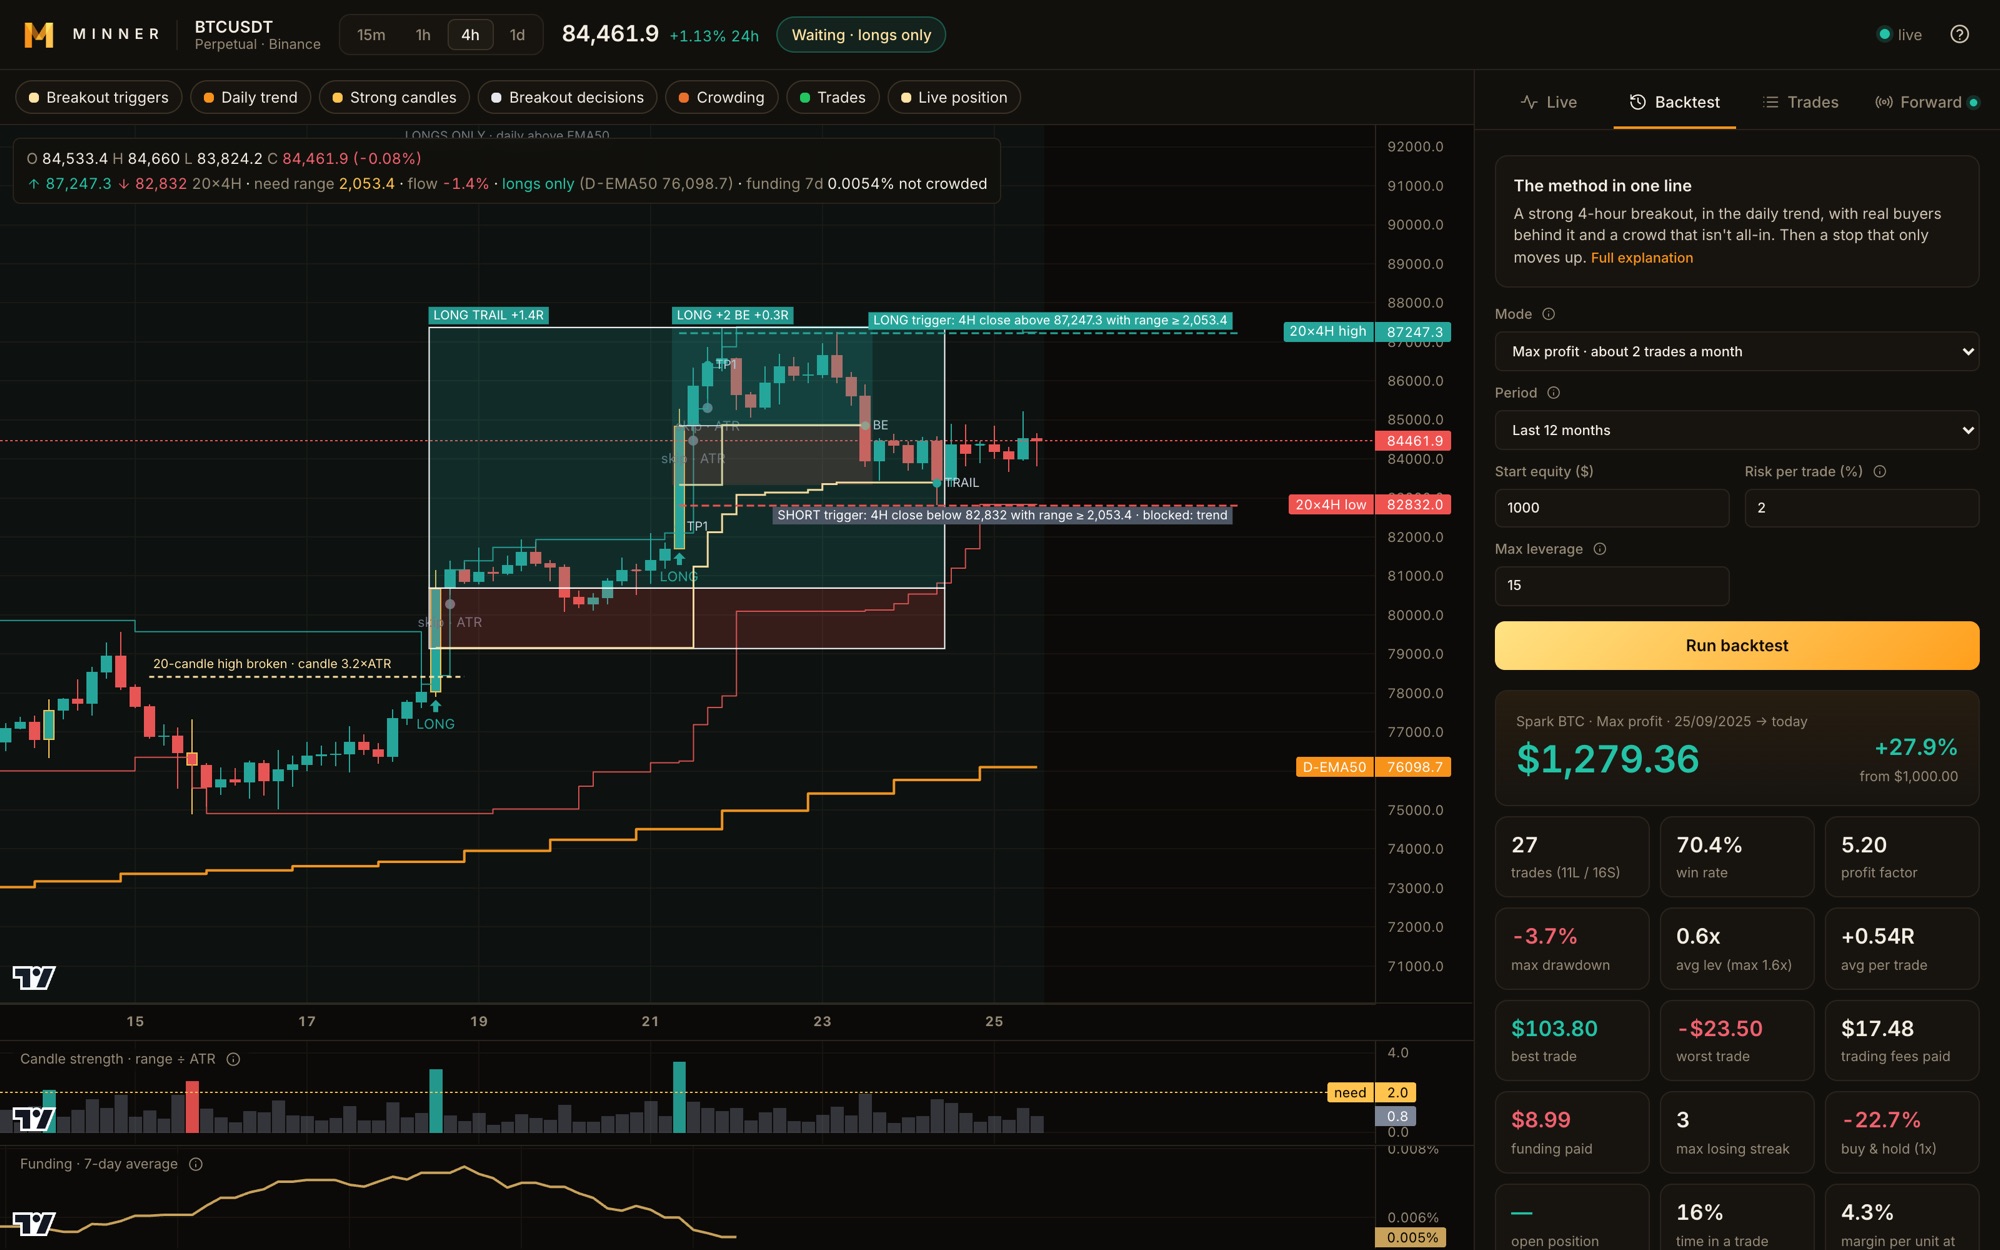Click the -$23.50 worst trade card
The height and width of the screenshot is (1250, 2000).
pyautogui.click(x=1737, y=1040)
